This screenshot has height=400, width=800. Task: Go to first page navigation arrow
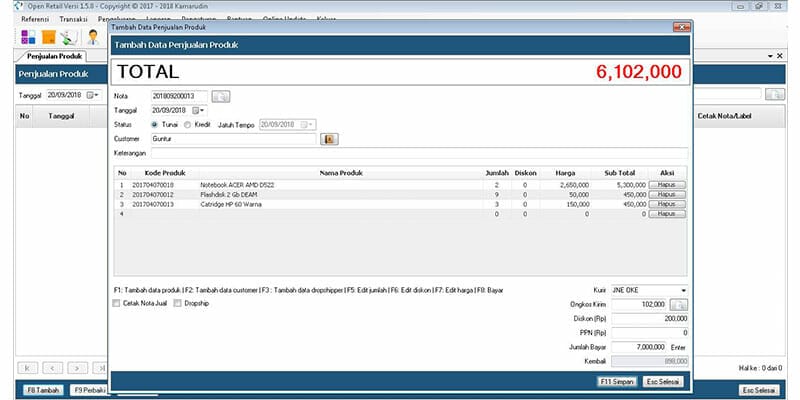coord(26,368)
